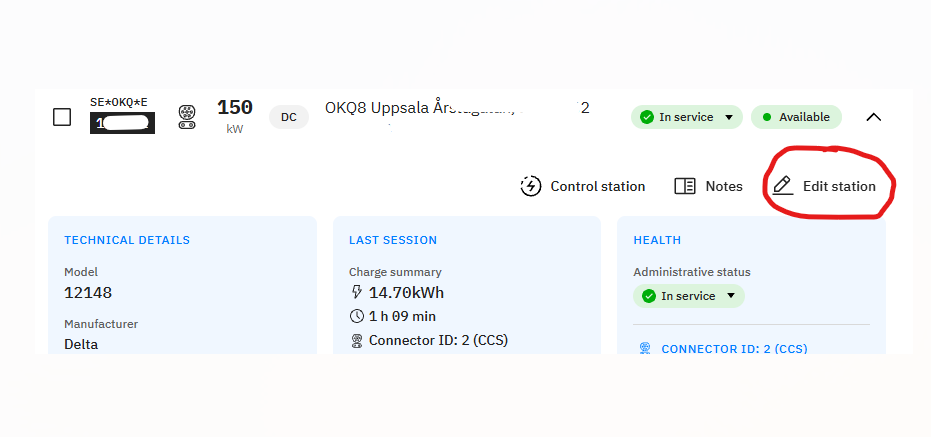Image resolution: width=931 pixels, height=437 pixels.
Task: Click the lightning bolt icon beside 14.70kWh
Action: point(357,293)
